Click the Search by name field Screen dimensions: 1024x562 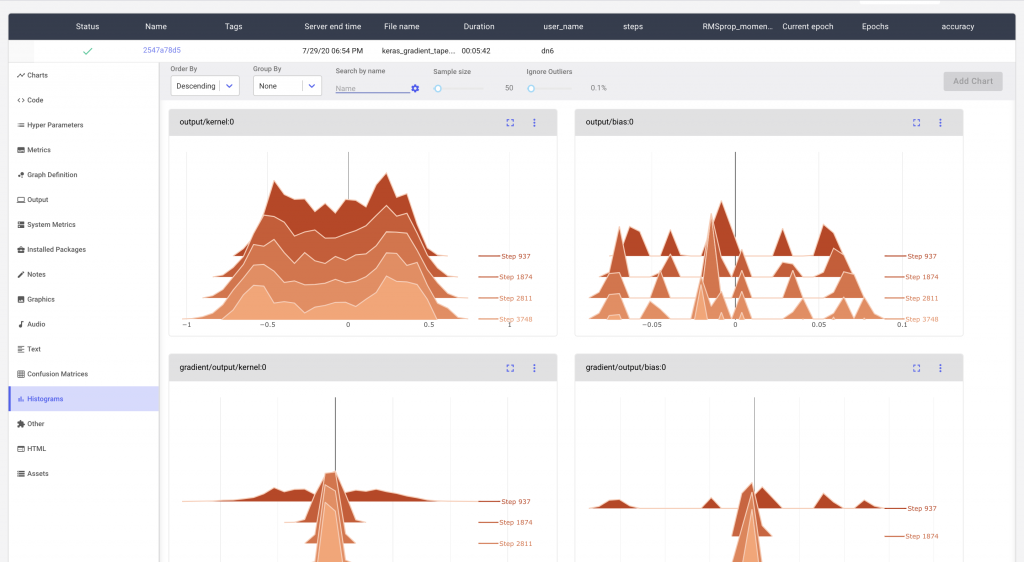click(370, 89)
